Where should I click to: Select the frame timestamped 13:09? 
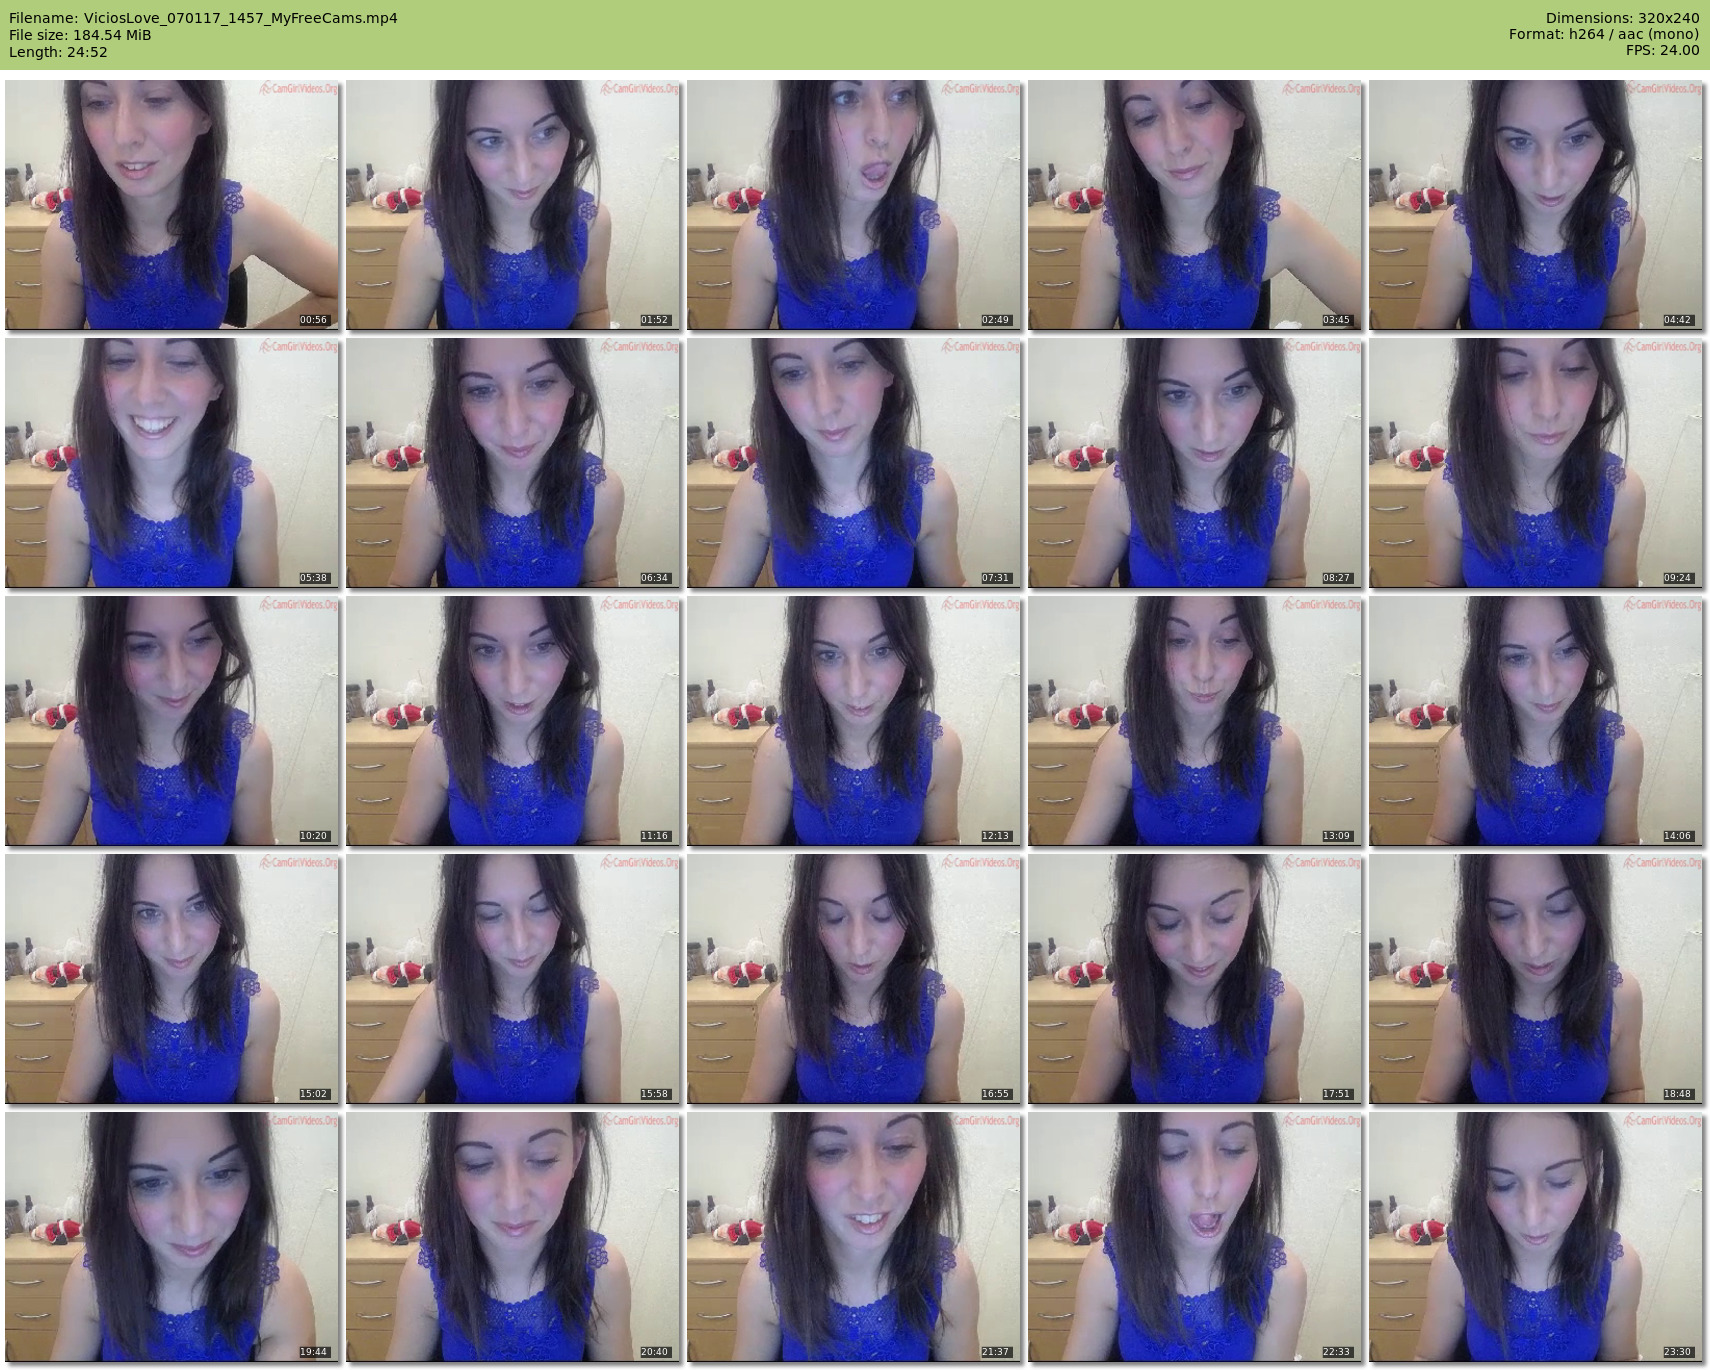pyautogui.click(x=1194, y=720)
